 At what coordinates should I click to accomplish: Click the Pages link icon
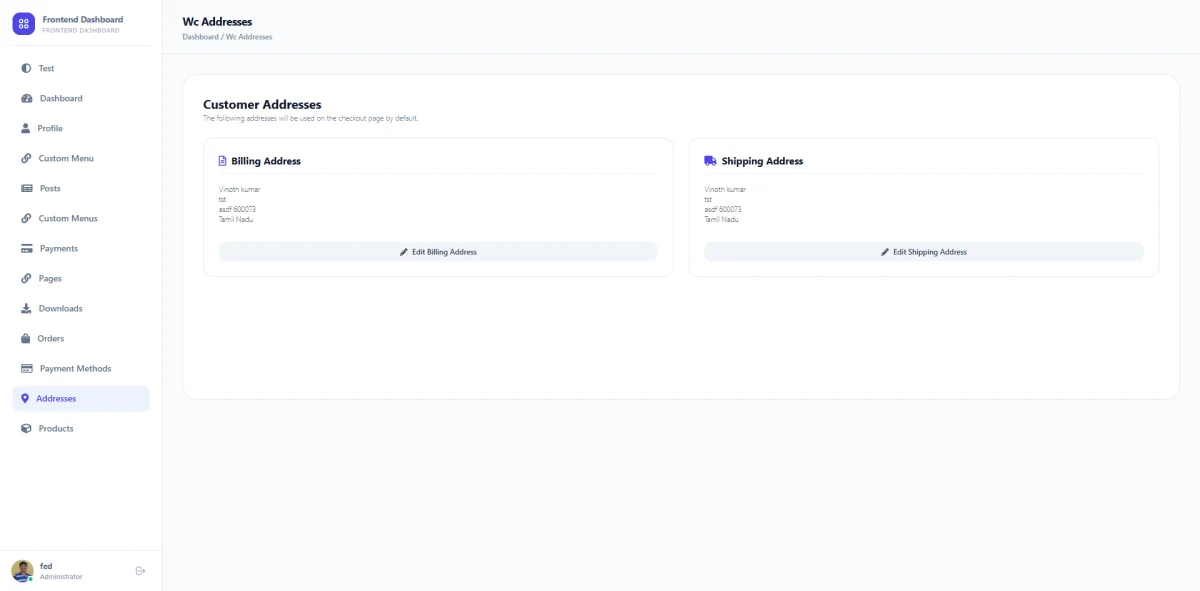26,279
